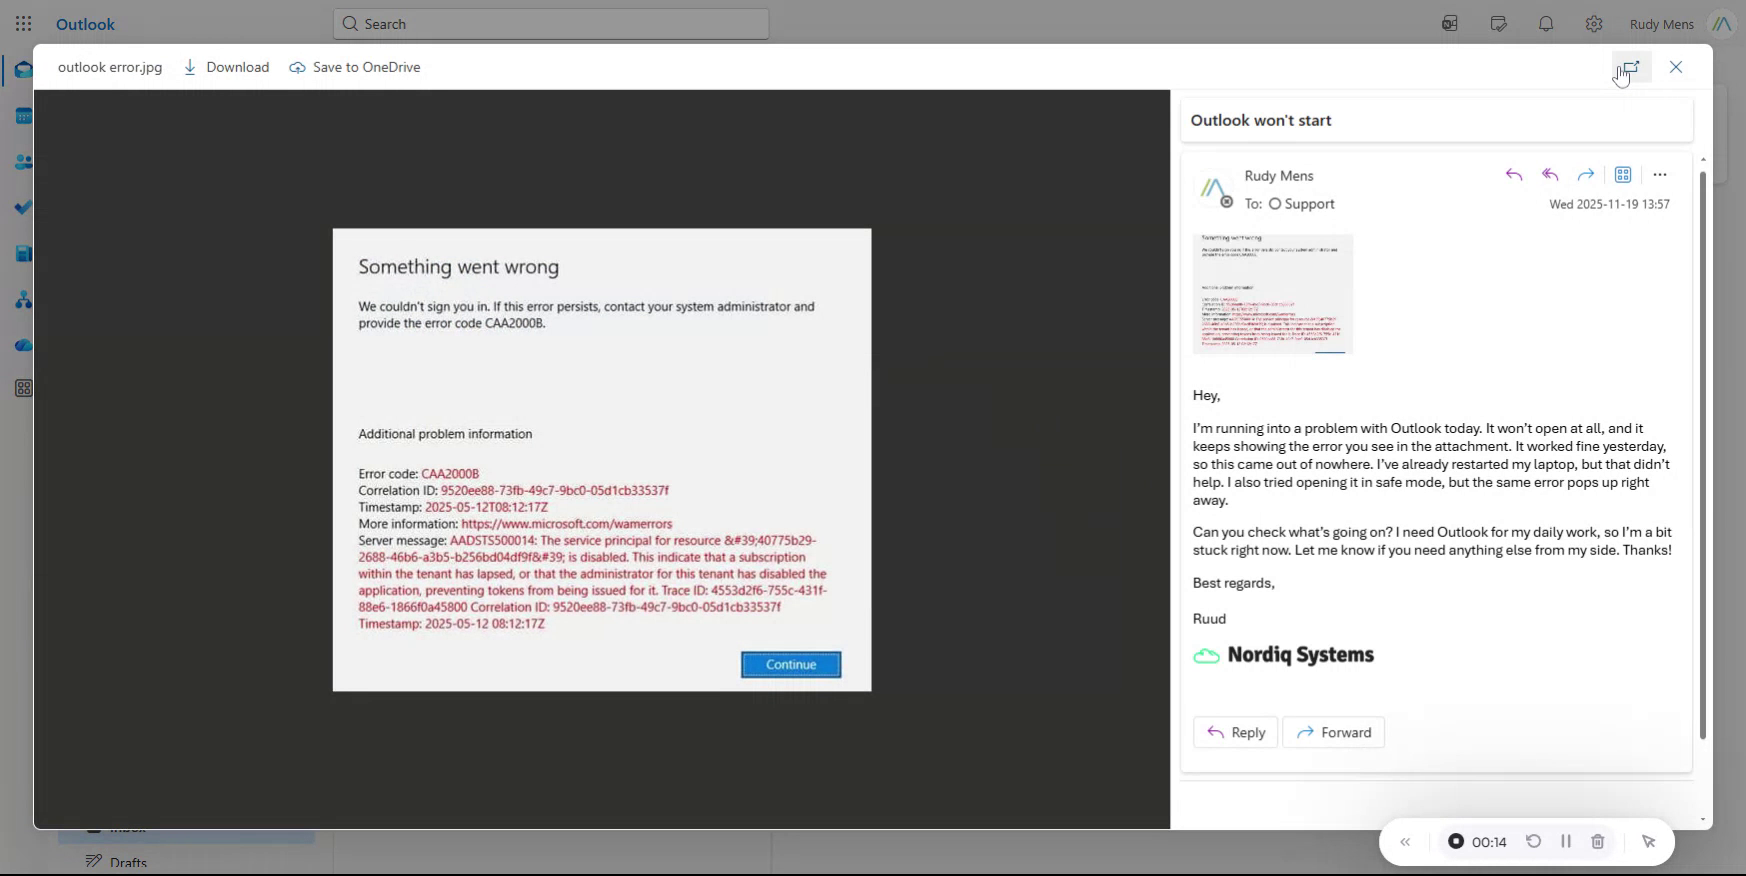Click the Search input field
1746x876 pixels.
pyautogui.click(x=551, y=24)
